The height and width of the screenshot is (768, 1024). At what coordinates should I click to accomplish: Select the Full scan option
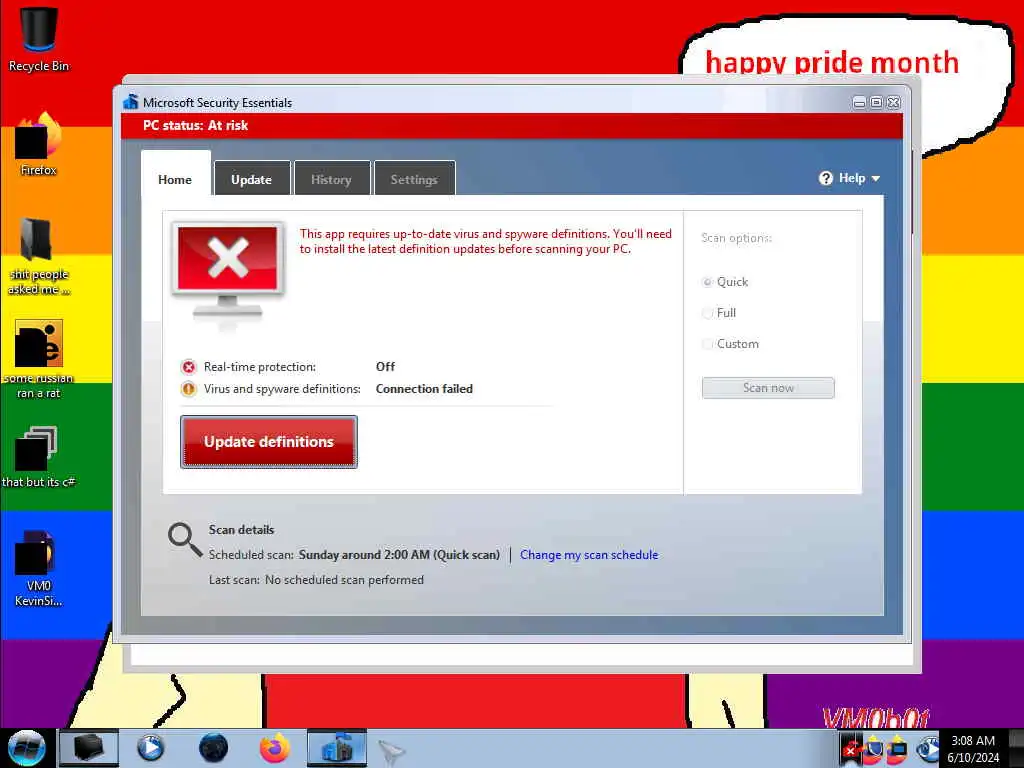tap(707, 313)
